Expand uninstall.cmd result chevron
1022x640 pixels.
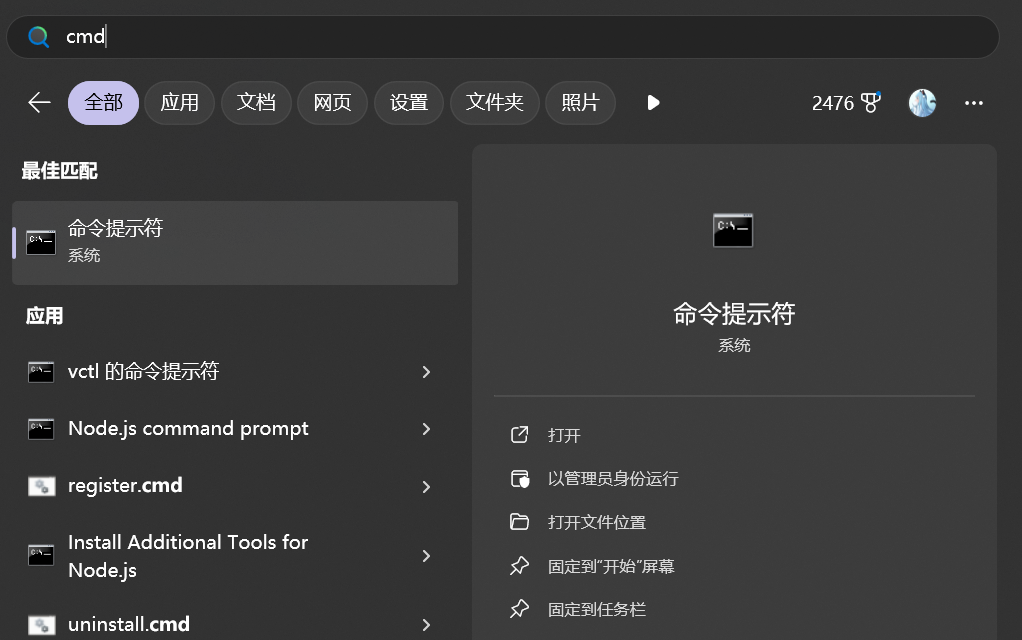(426, 625)
